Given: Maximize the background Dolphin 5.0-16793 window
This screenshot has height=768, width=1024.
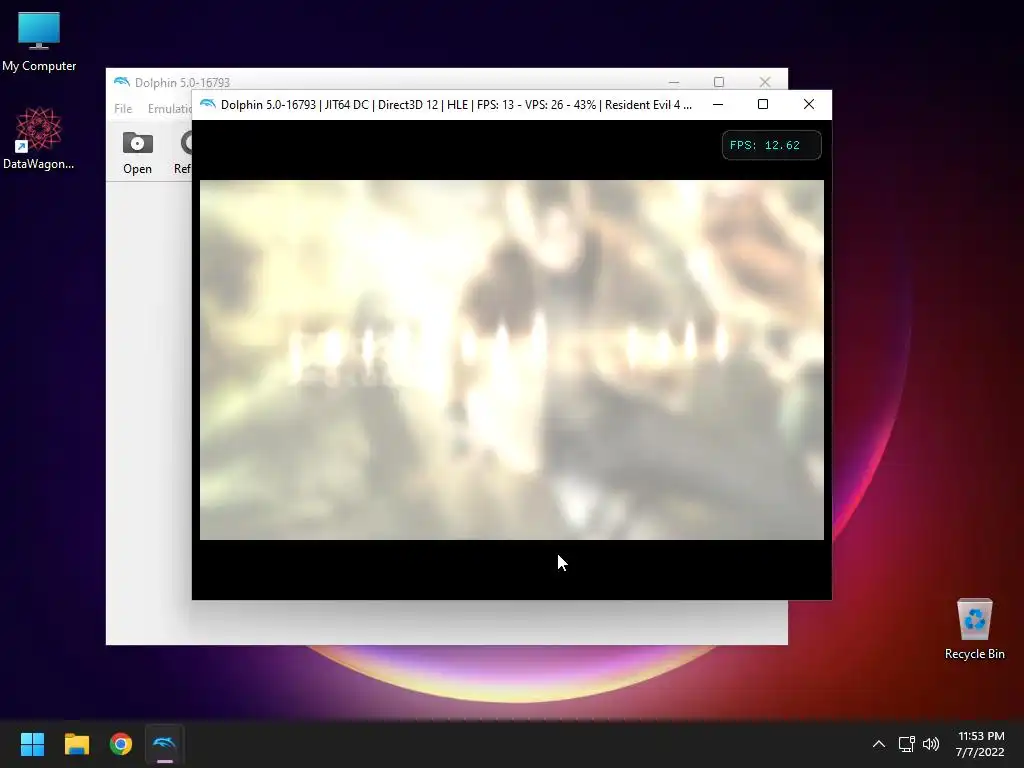Looking at the screenshot, I should coord(719,82).
